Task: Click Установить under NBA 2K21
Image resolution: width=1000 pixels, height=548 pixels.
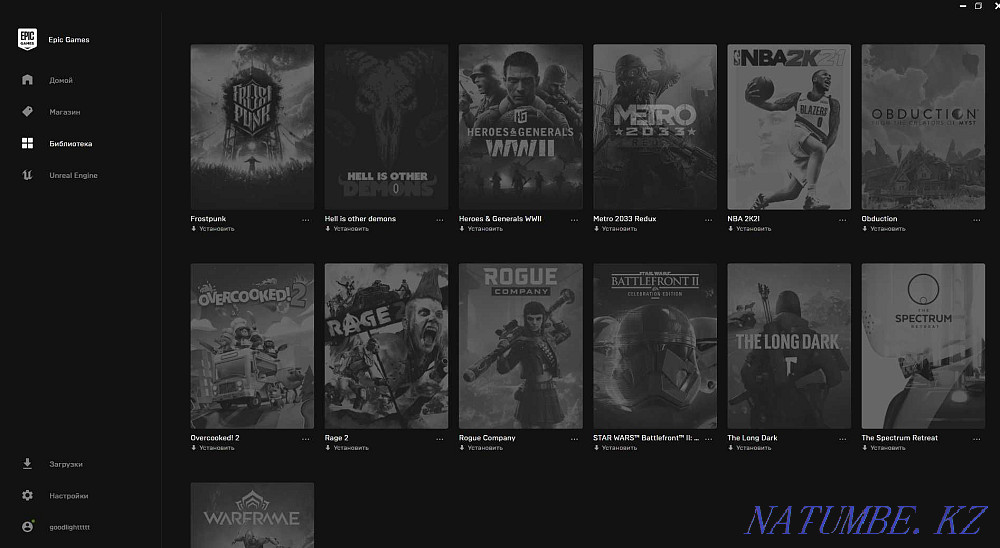Action: (x=754, y=228)
